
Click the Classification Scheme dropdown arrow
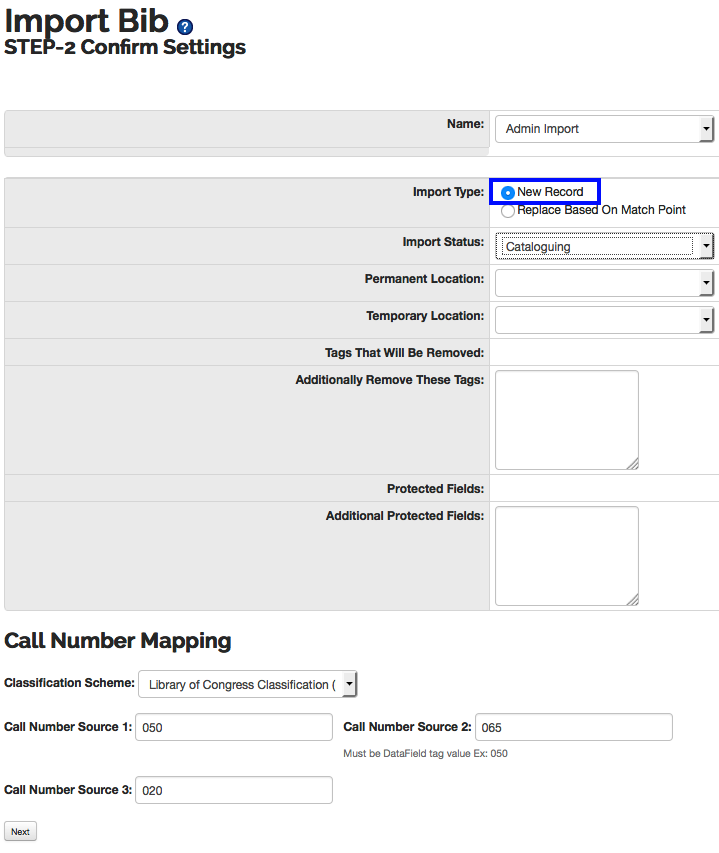click(x=350, y=684)
